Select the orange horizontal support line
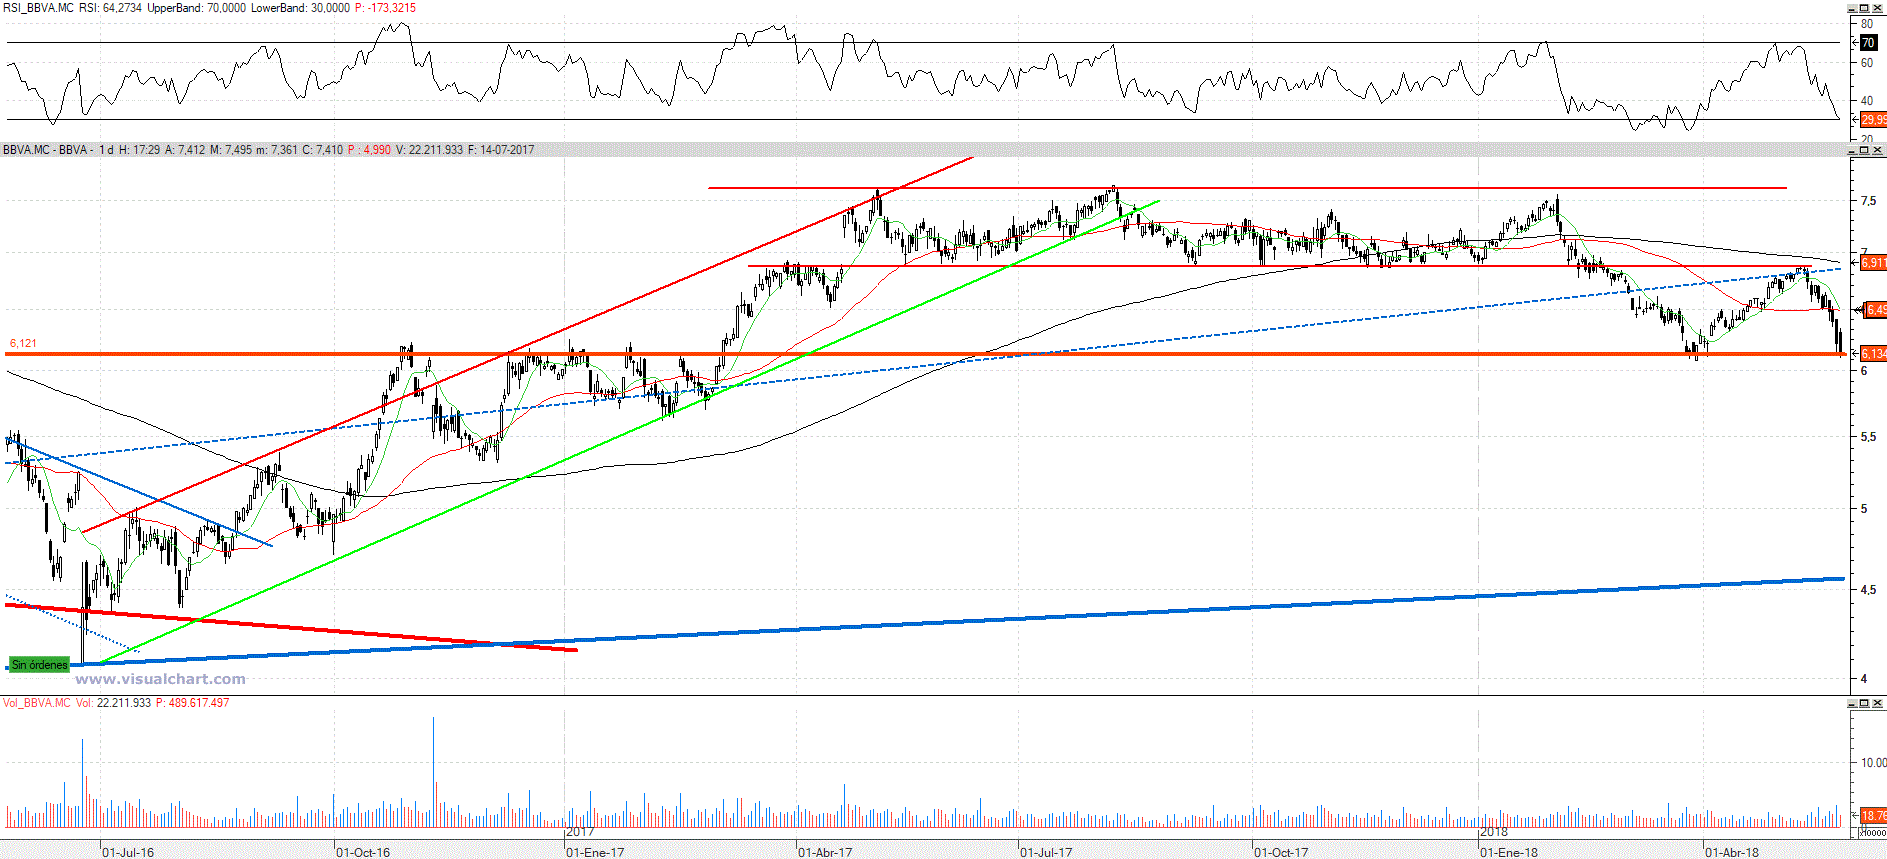This screenshot has height=859, width=1887. pyautogui.click(x=925, y=354)
